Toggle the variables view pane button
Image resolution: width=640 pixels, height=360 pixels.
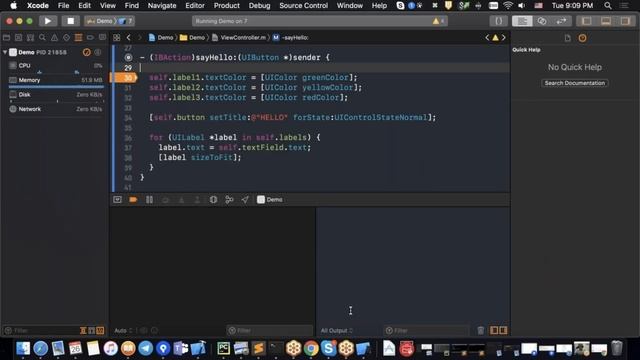[494, 330]
